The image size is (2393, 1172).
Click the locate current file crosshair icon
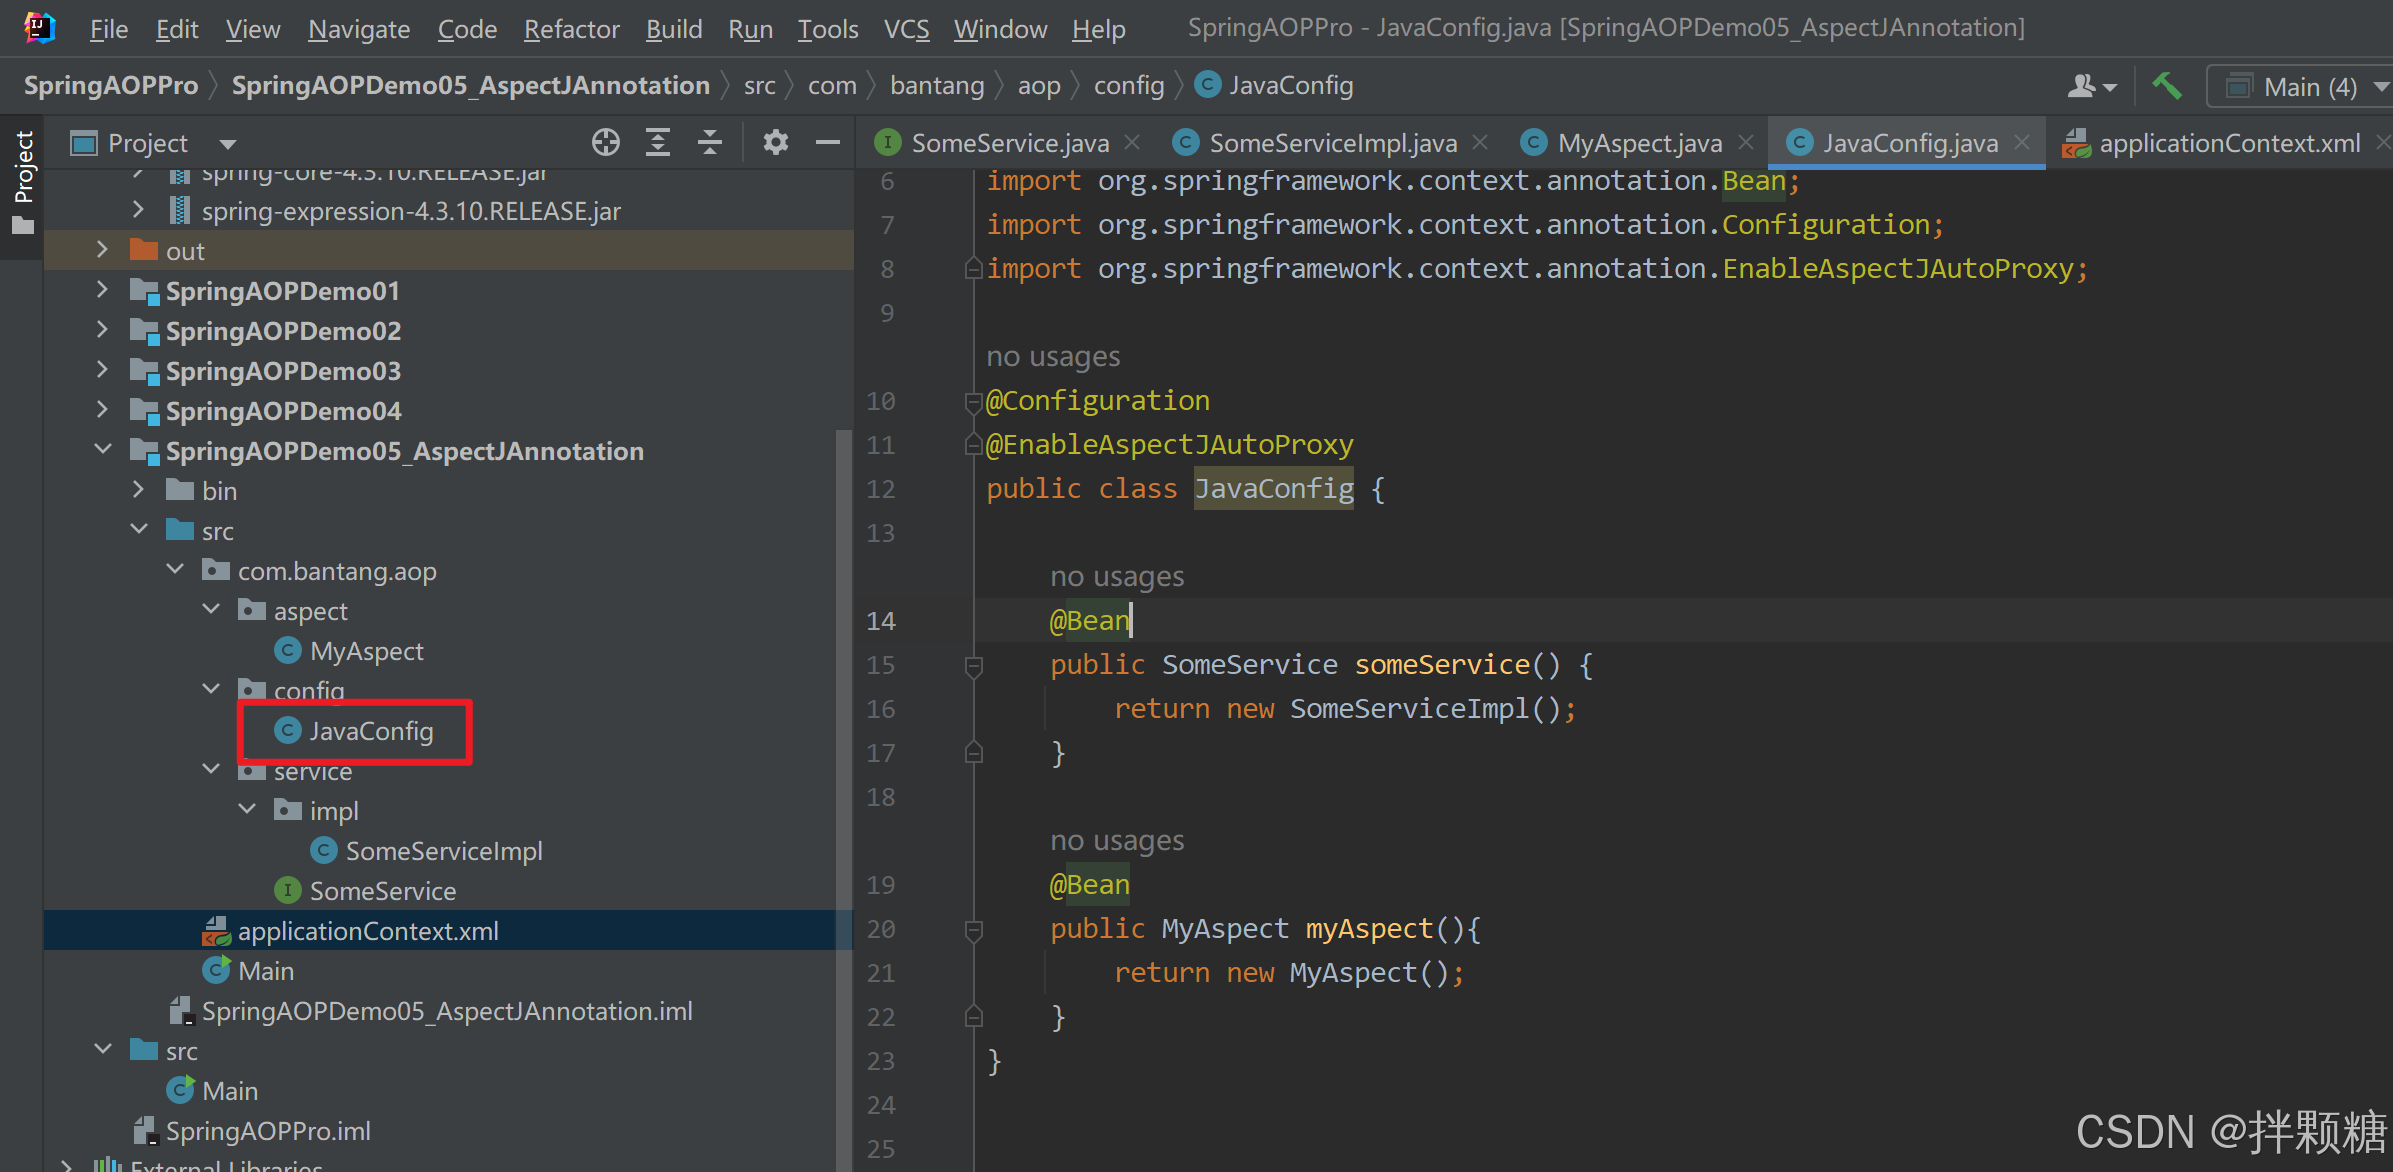point(605,143)
